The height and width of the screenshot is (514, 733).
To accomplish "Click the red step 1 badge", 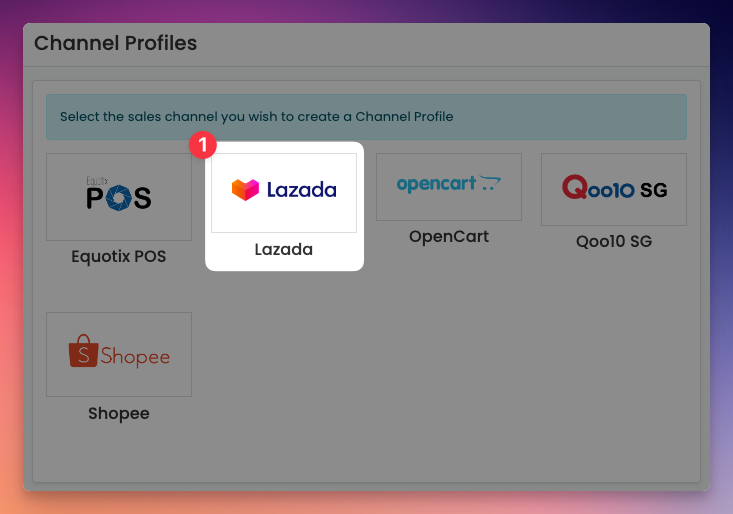I will point(202,145).
